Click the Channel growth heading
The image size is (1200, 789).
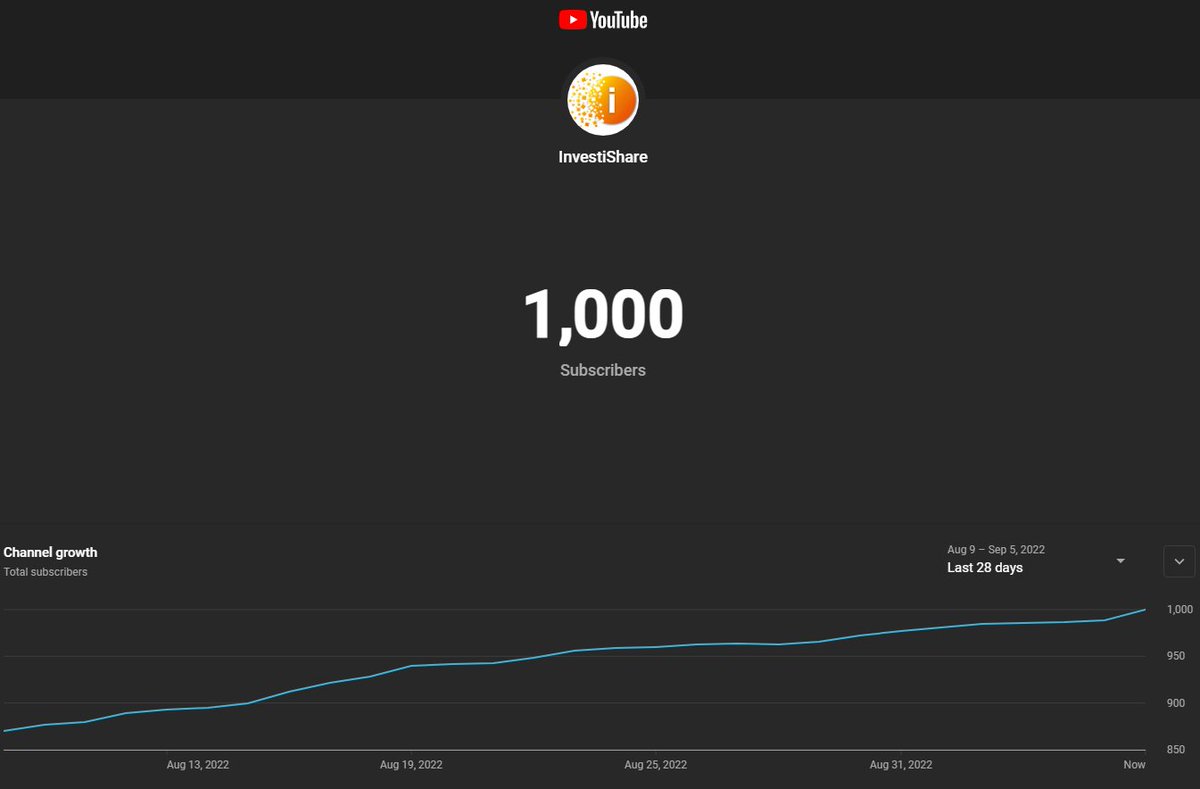(51, 552)
